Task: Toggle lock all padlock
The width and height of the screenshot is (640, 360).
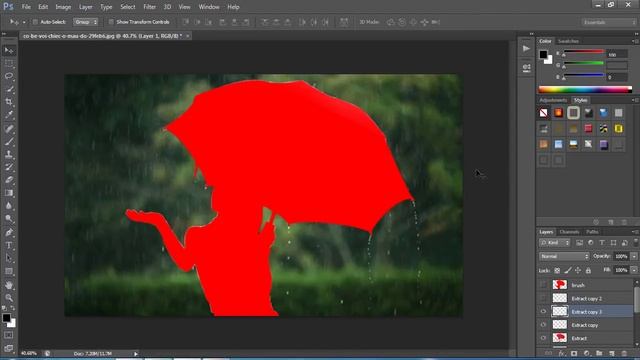Action: (588, 270)
